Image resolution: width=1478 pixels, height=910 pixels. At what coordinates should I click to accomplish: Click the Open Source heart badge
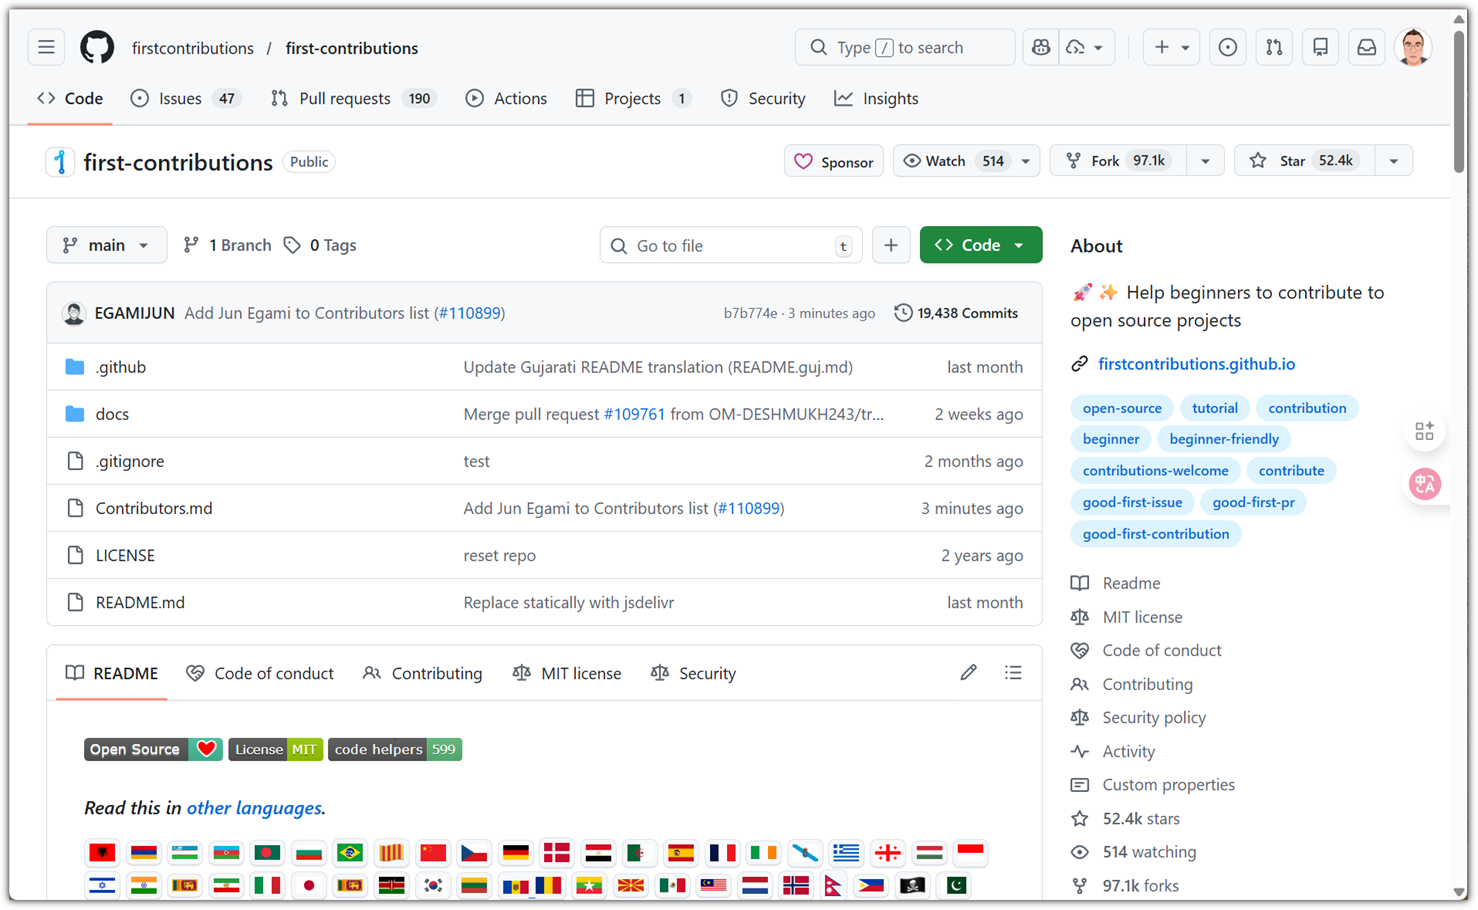coord(153,749)
